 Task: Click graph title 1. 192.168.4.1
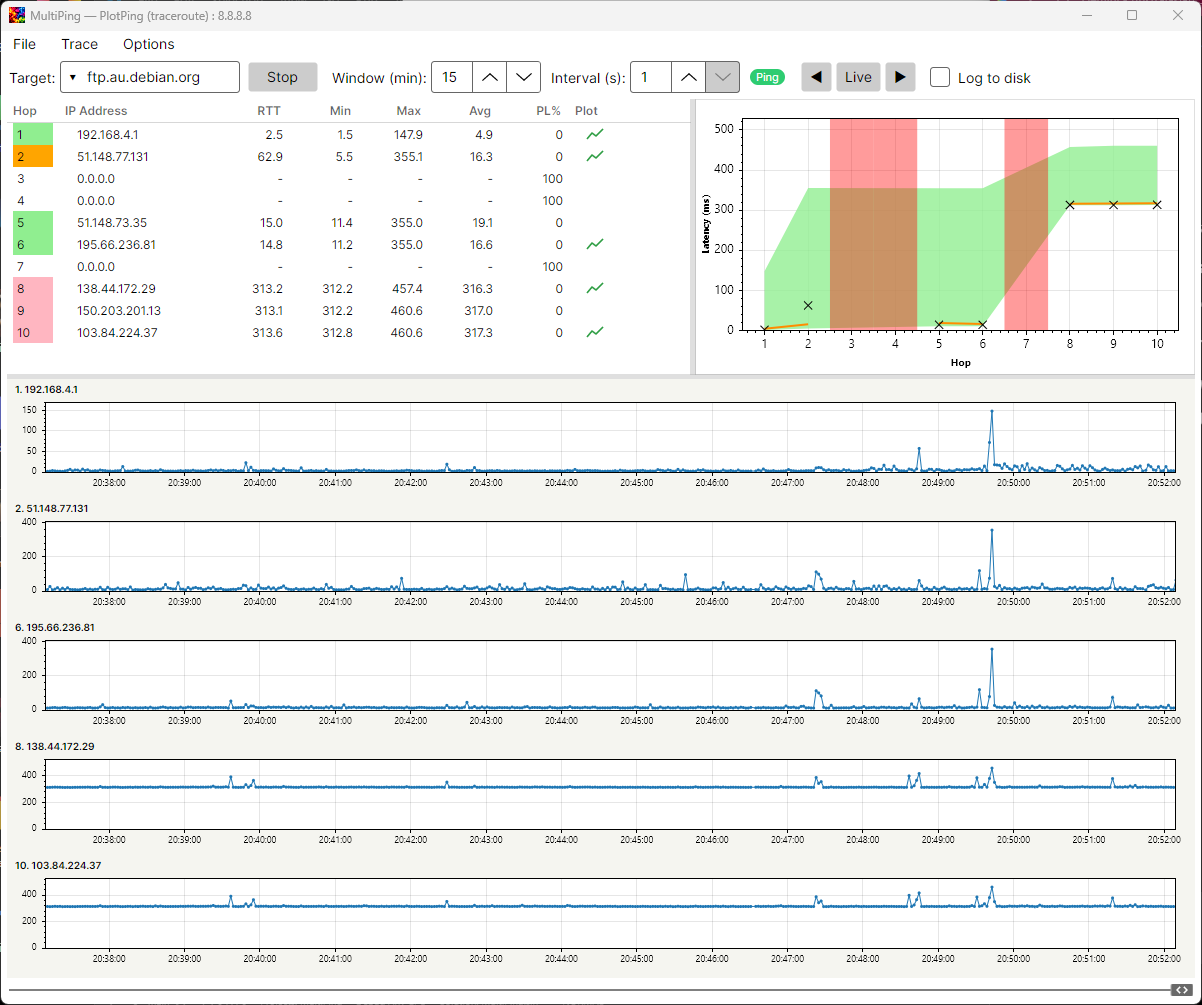pyautogui.click(x=46, y=389)
